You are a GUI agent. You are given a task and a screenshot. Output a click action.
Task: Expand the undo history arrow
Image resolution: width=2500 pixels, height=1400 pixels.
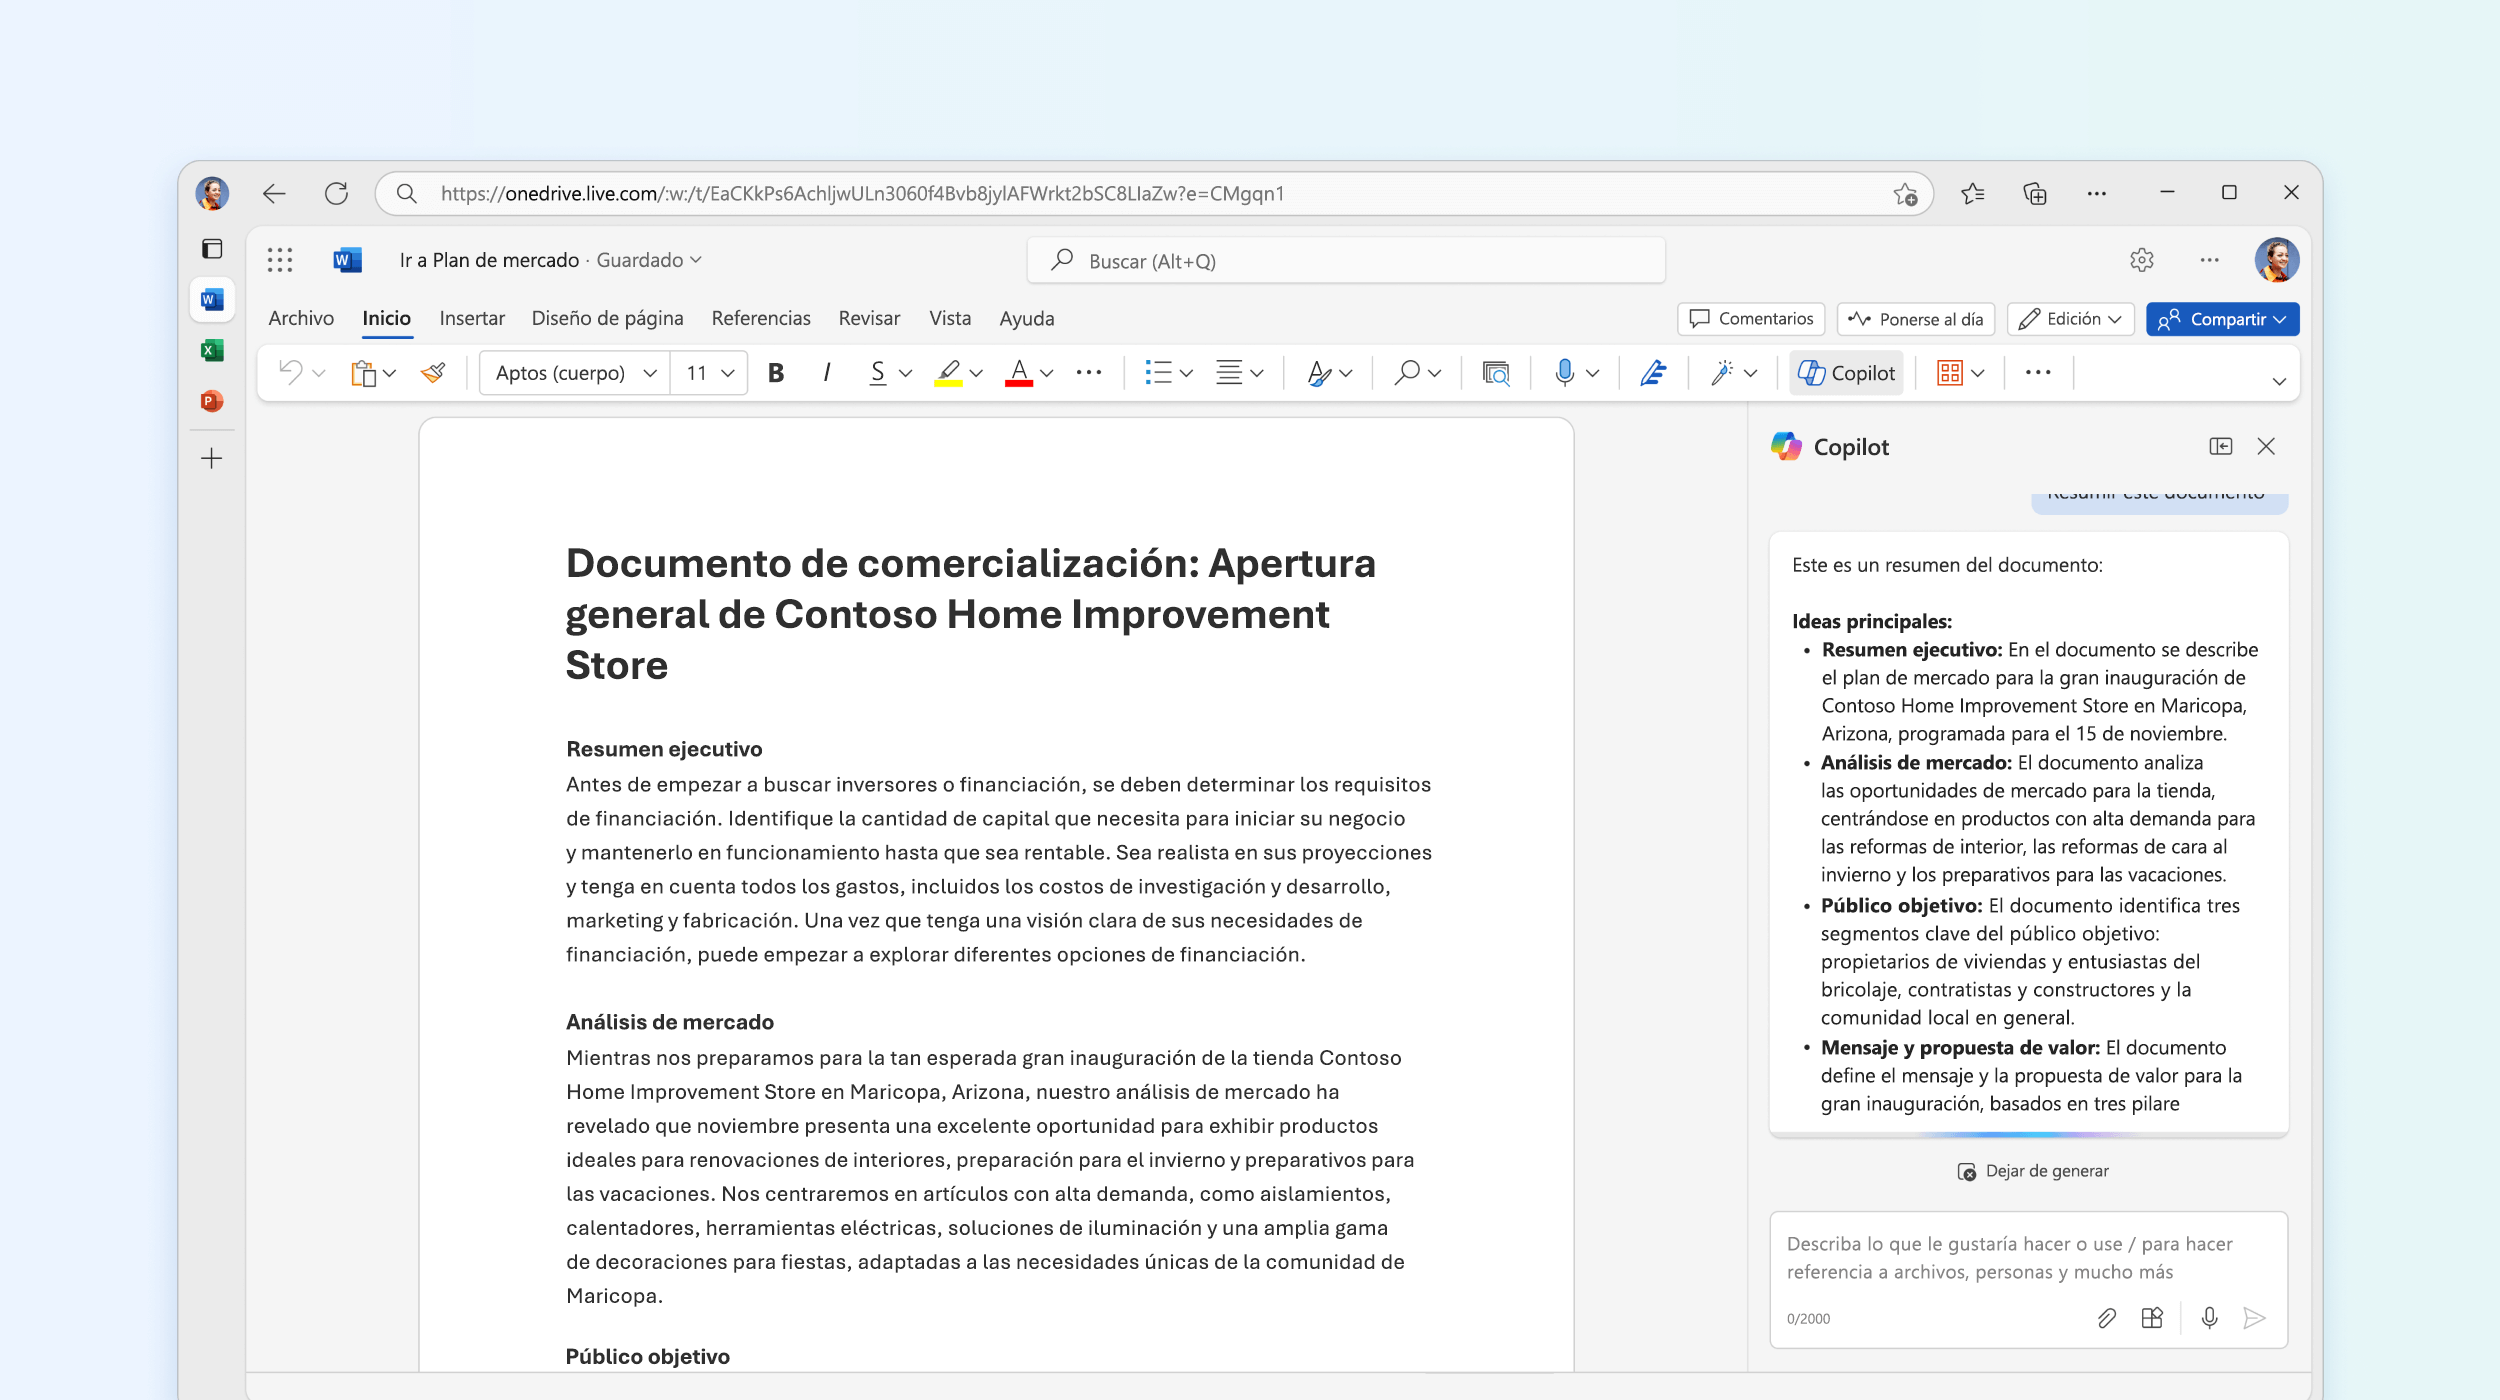coord(319,373)
